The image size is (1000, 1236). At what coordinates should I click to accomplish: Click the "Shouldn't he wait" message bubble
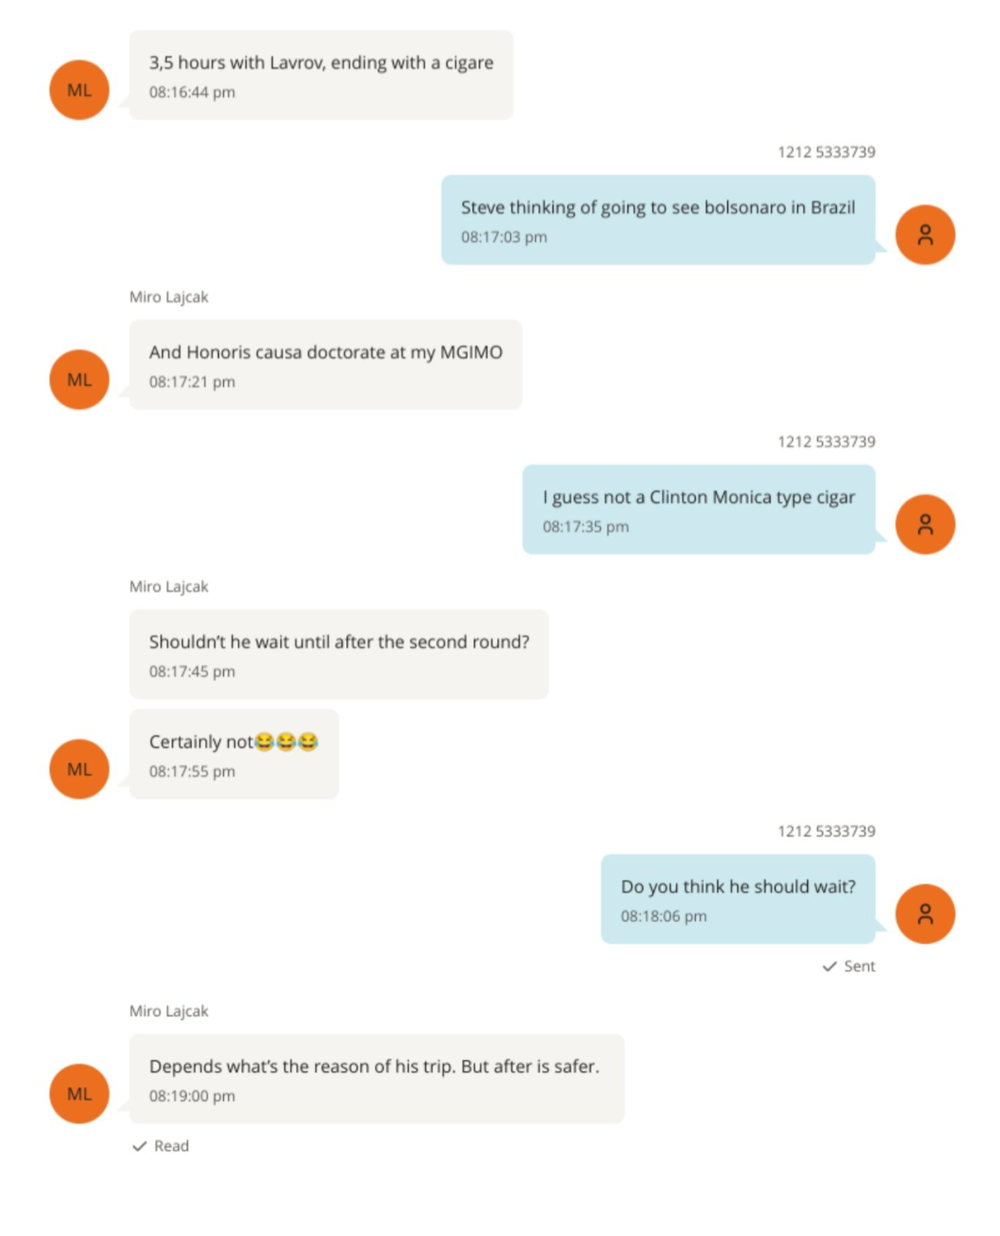point(339,642)
